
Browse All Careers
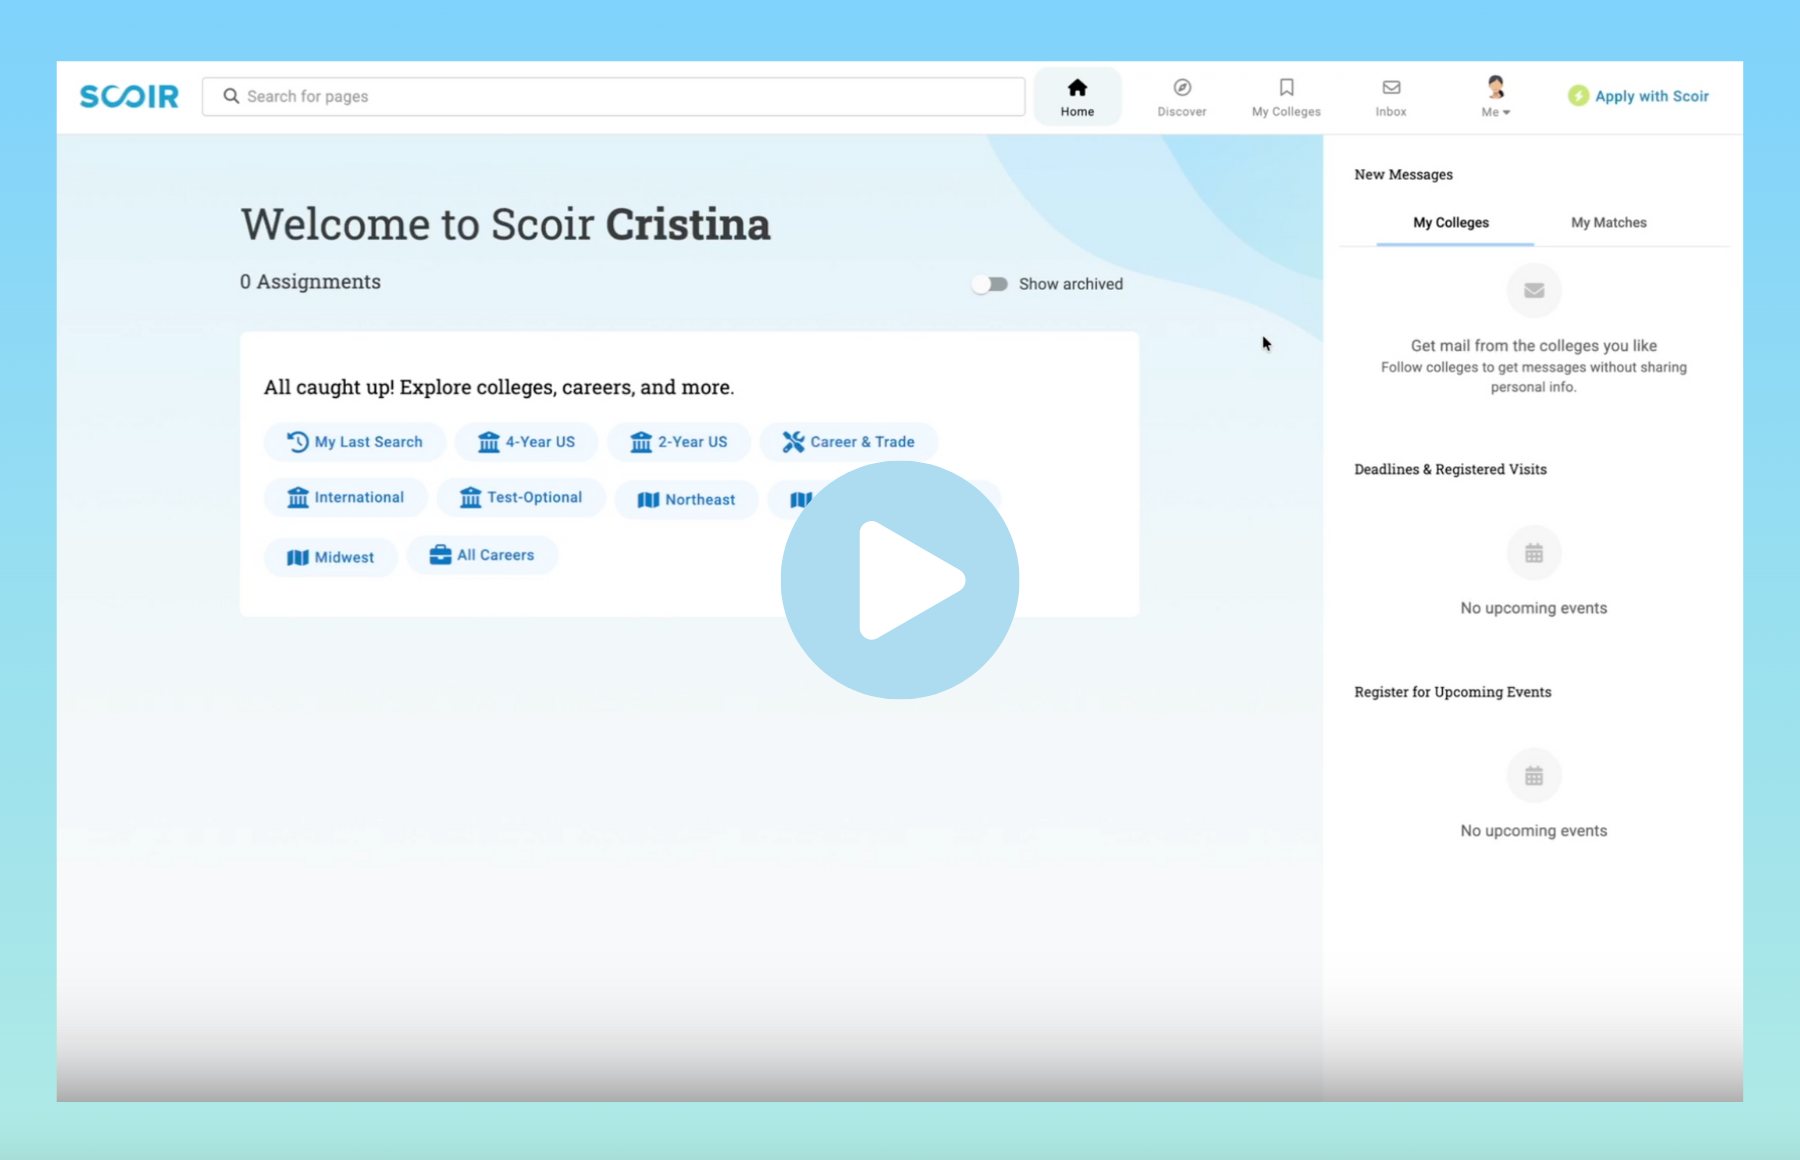[482, 555]
